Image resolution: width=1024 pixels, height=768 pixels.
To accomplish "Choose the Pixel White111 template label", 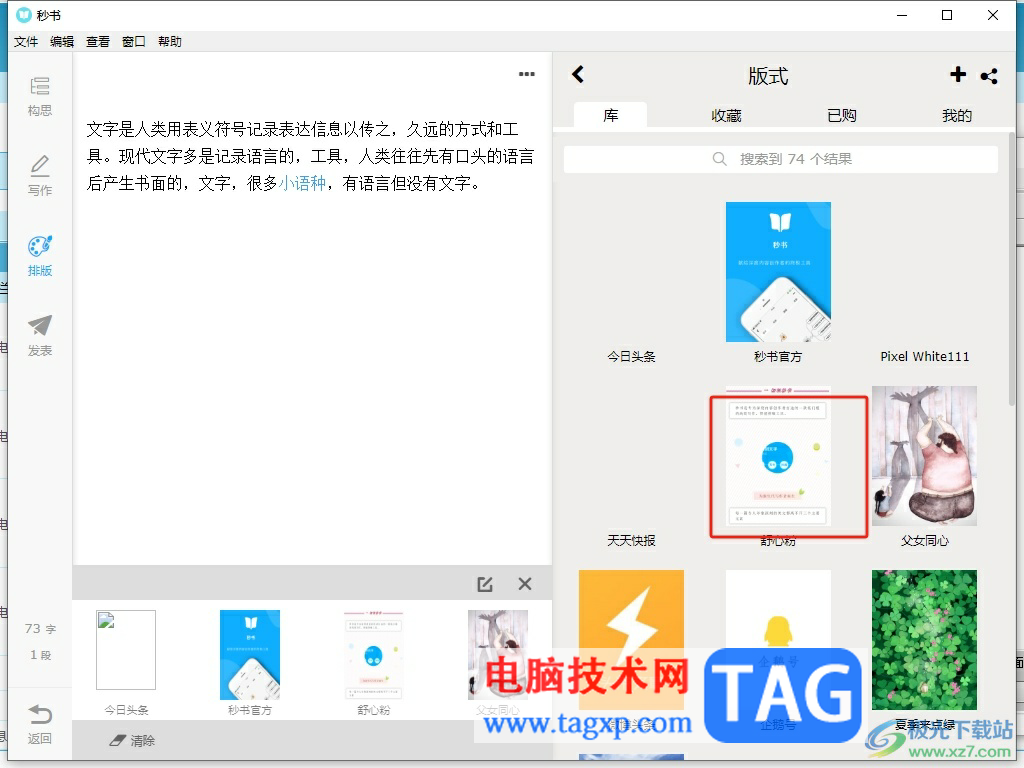I will [924, 357].
